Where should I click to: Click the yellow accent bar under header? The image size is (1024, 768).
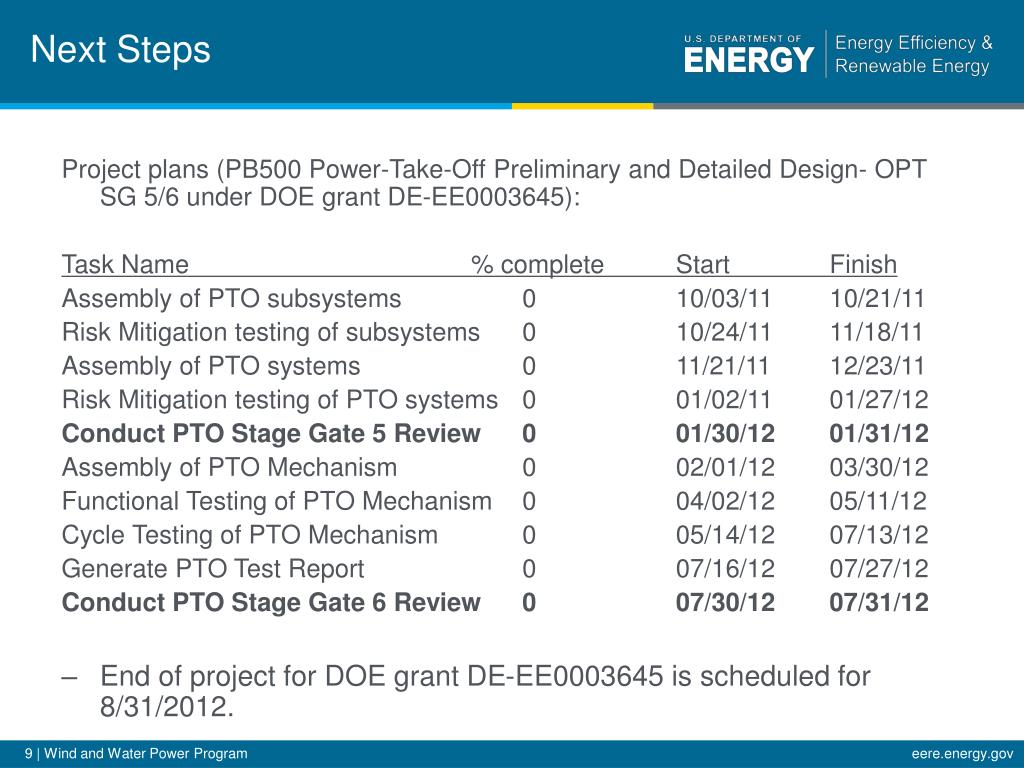click(583, 106)
